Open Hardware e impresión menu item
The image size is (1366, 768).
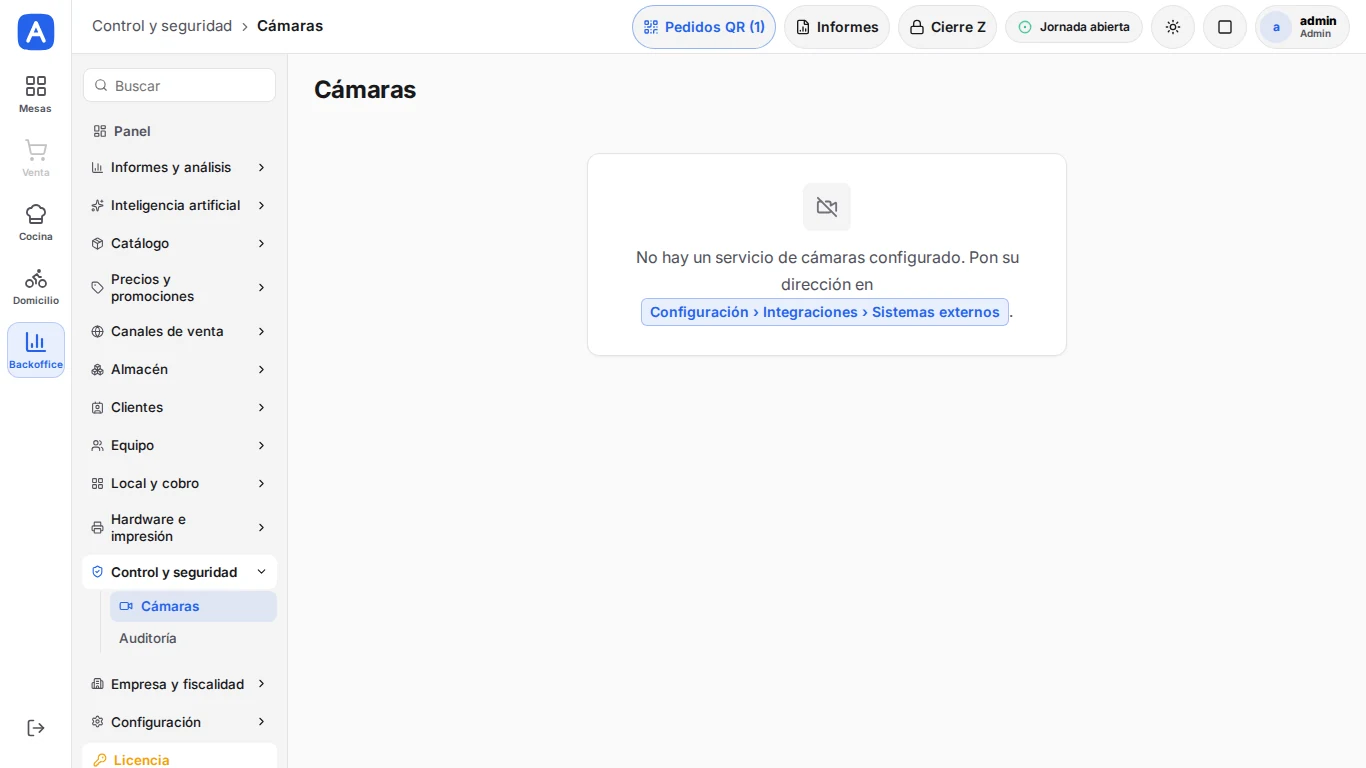179,528
